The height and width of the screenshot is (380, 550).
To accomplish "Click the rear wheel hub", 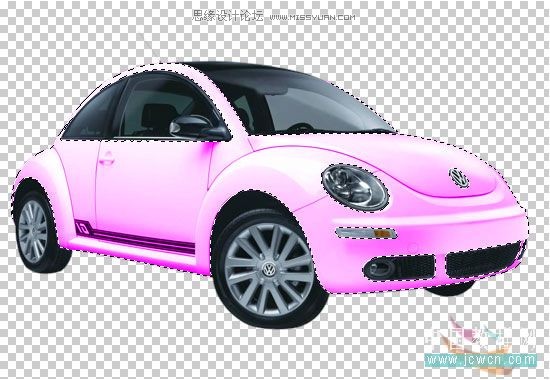I will [33, 232].
